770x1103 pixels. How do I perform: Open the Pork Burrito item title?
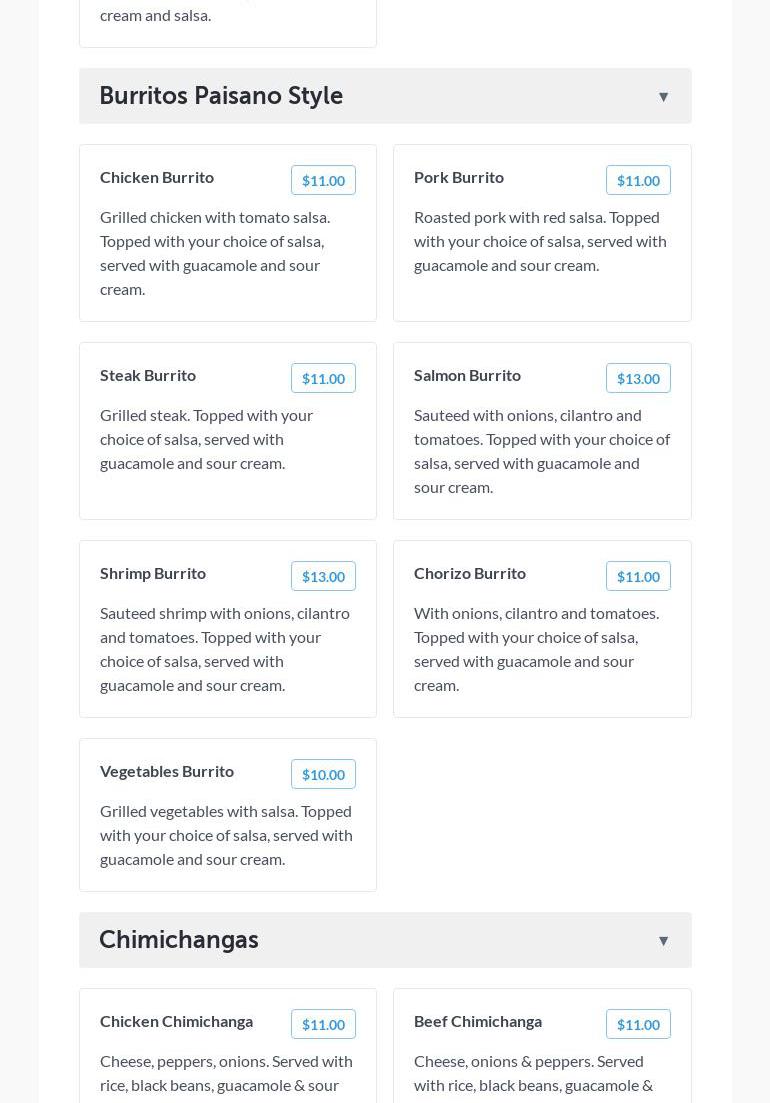pyautogui.click(x=459, y=177)
